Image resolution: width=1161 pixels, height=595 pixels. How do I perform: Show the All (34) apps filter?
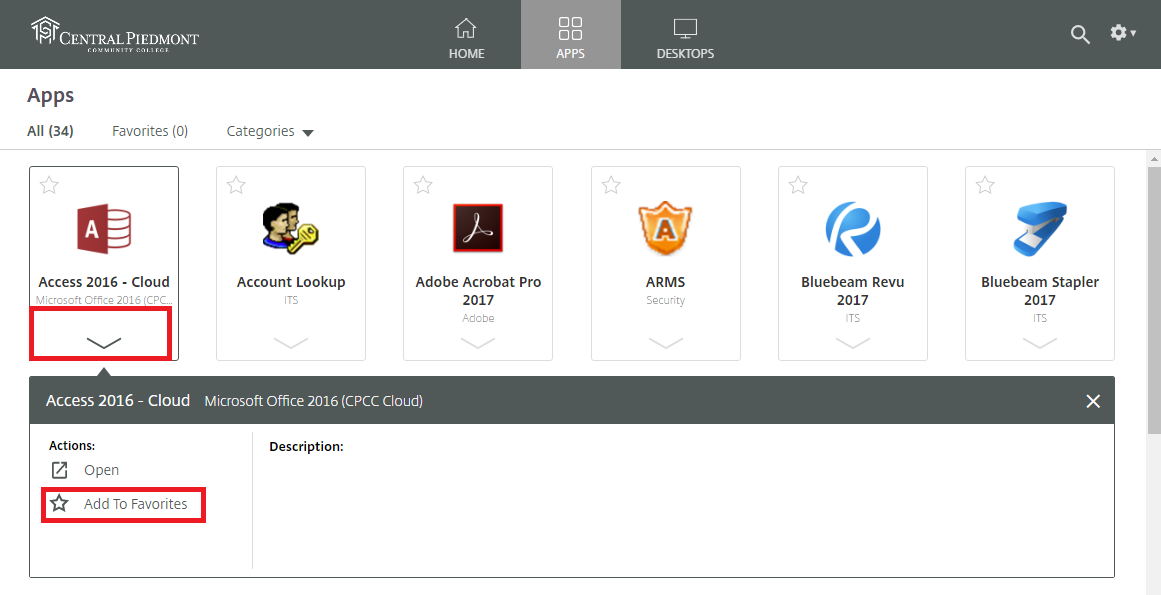50,131
